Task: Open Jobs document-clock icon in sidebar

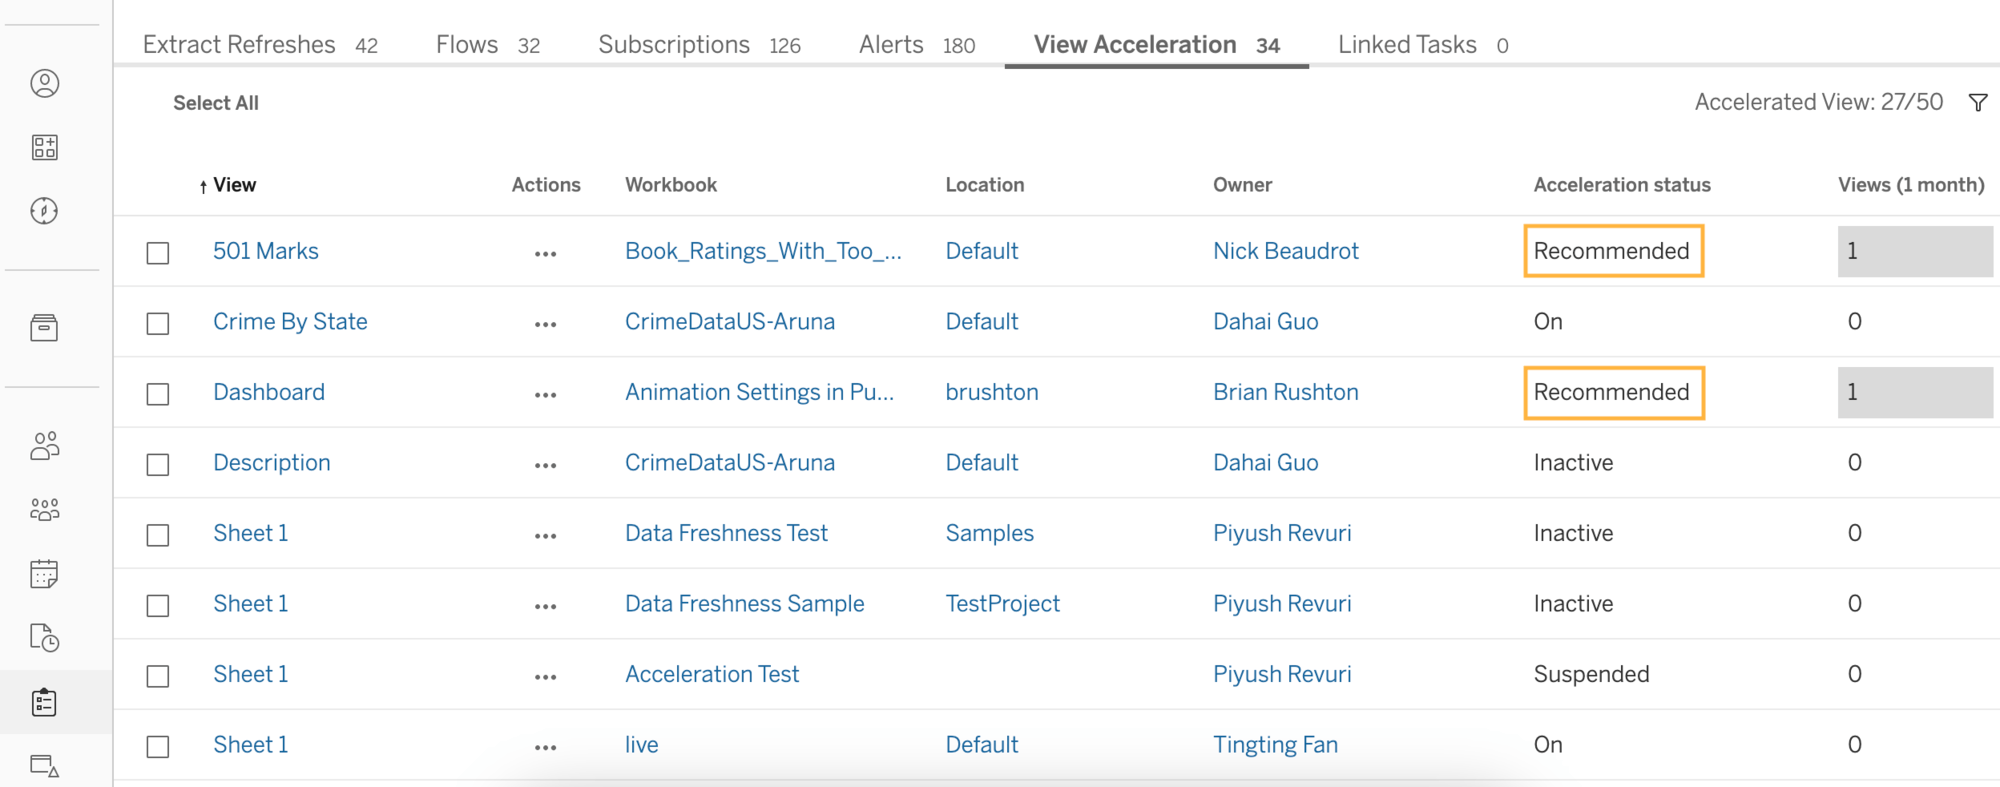Action: pyautogui.click(x=45, y=638)
